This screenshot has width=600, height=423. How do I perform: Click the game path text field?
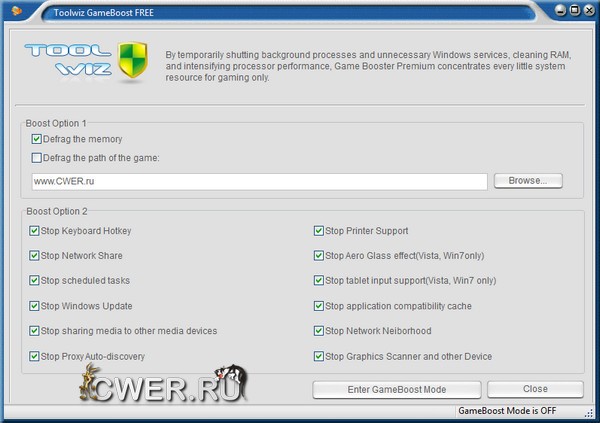258,182
